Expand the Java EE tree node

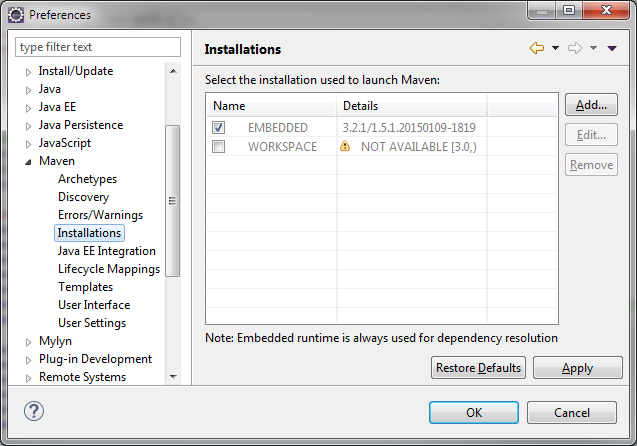click(x=28, y=108)
